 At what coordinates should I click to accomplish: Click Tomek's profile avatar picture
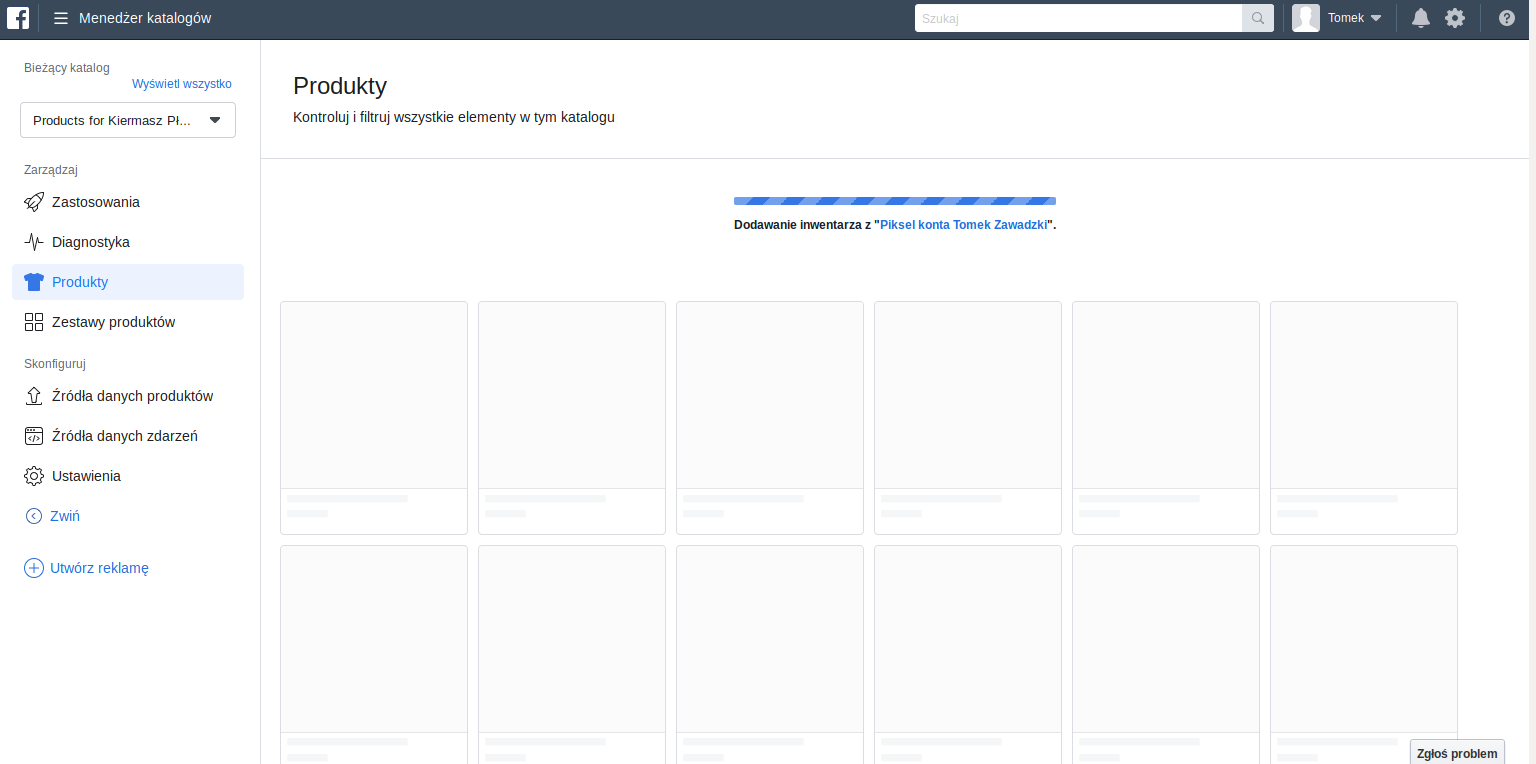point(1306,18)
